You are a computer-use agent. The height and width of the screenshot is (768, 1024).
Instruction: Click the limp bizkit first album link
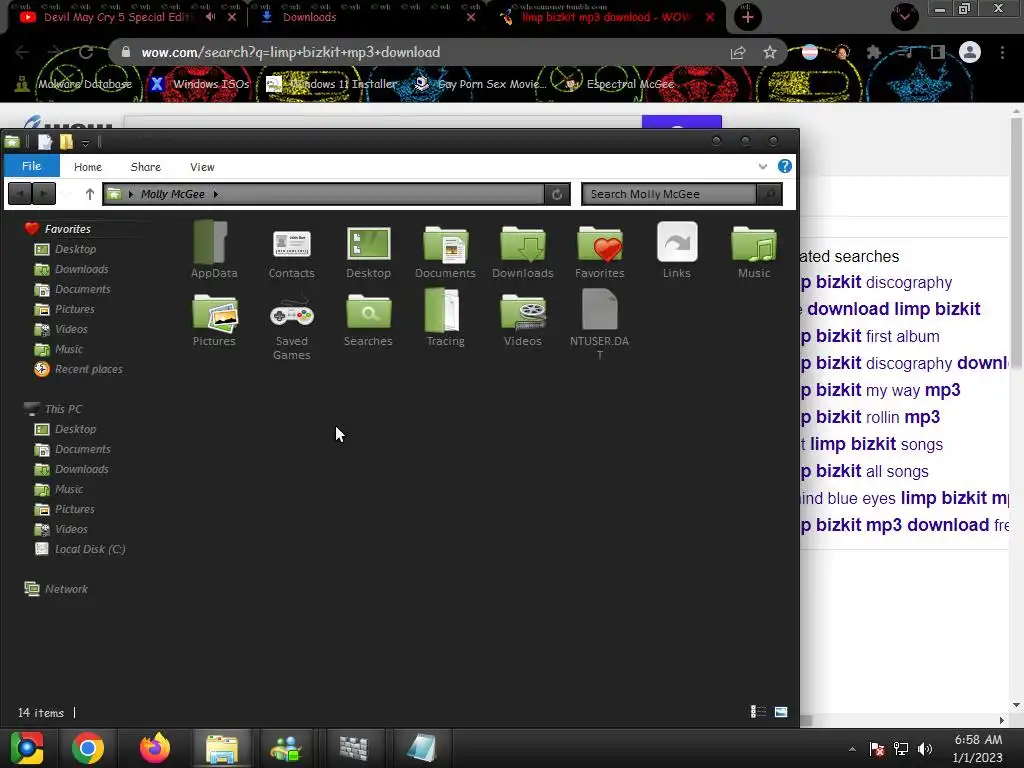click(x=871, y=336)
